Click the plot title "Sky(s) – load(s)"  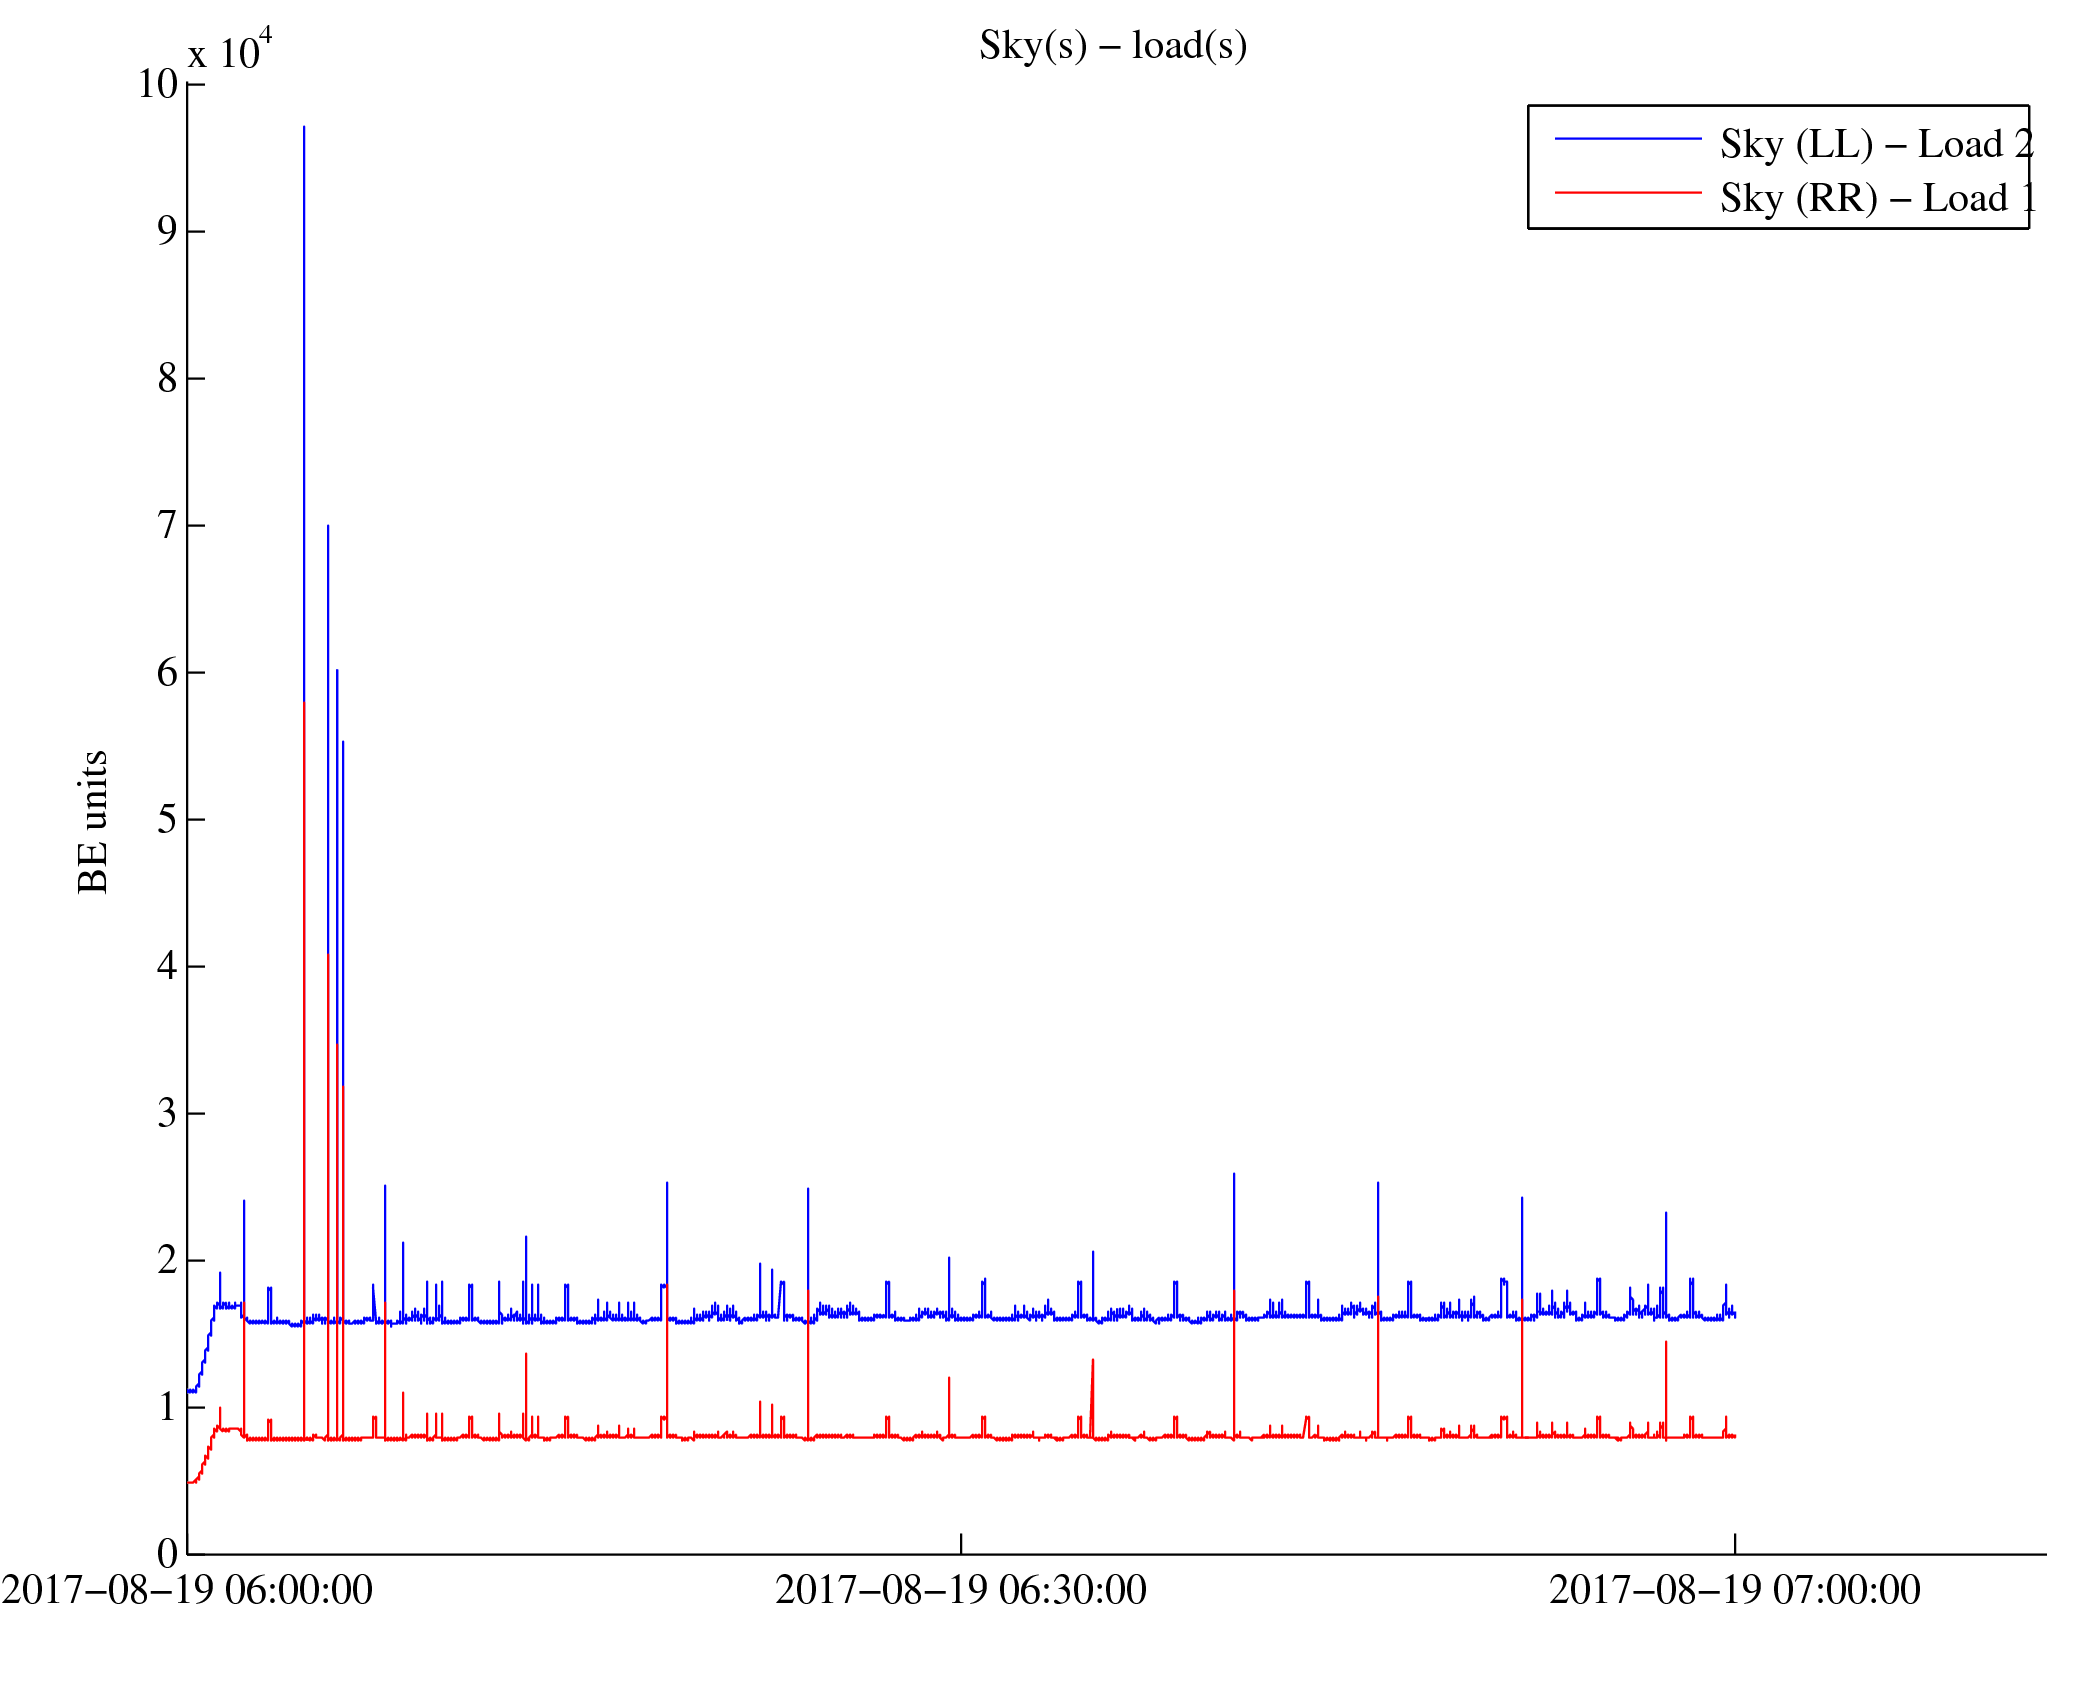pos(1113,46)
